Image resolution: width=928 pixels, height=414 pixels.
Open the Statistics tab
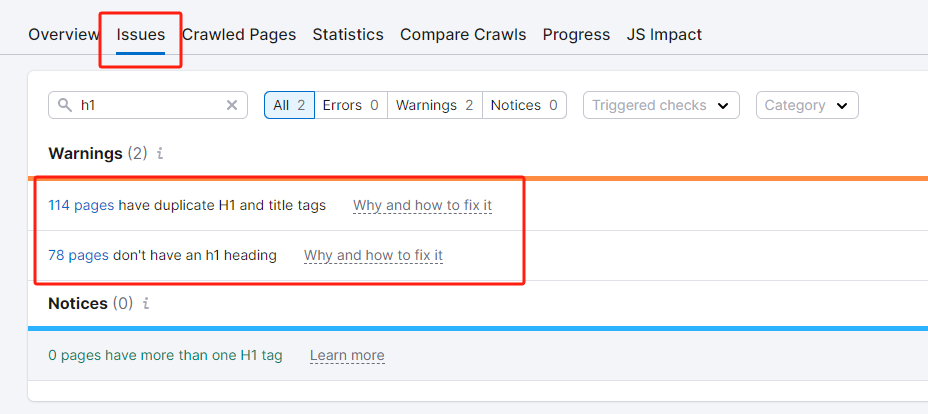pyautogui.click(x=348, y=34)
